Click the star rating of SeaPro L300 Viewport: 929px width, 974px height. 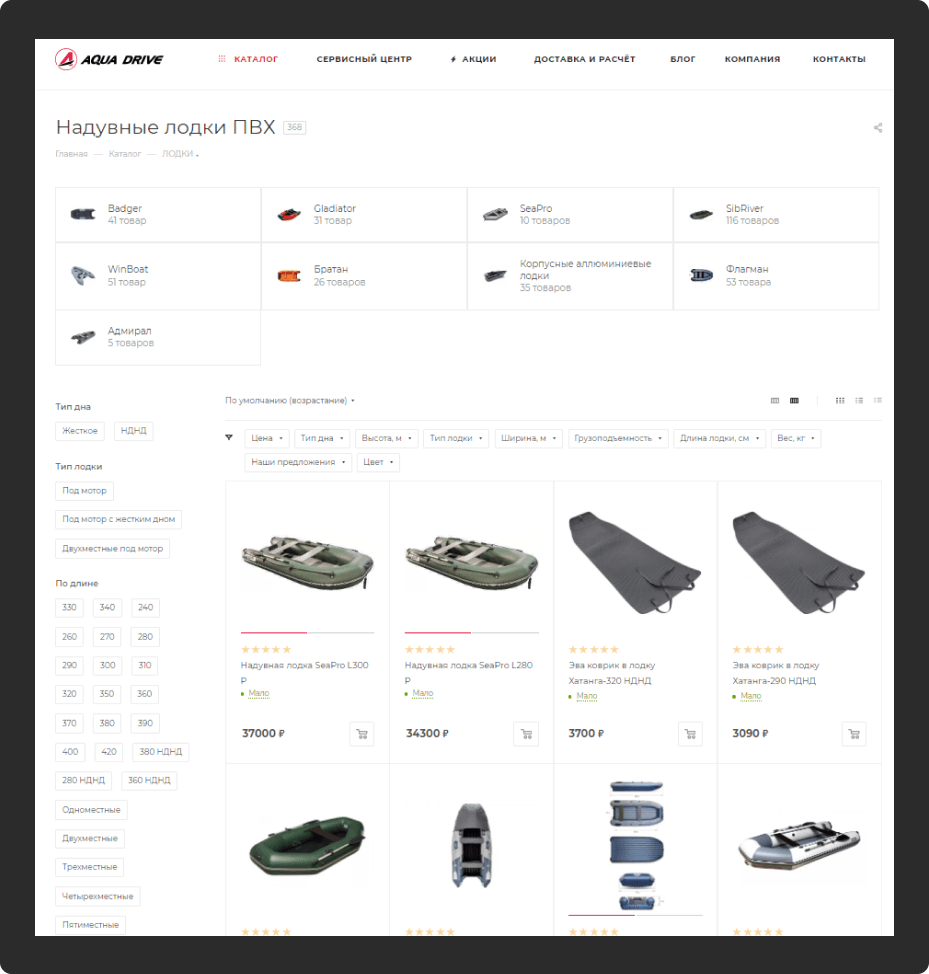(x=266, y=650)
